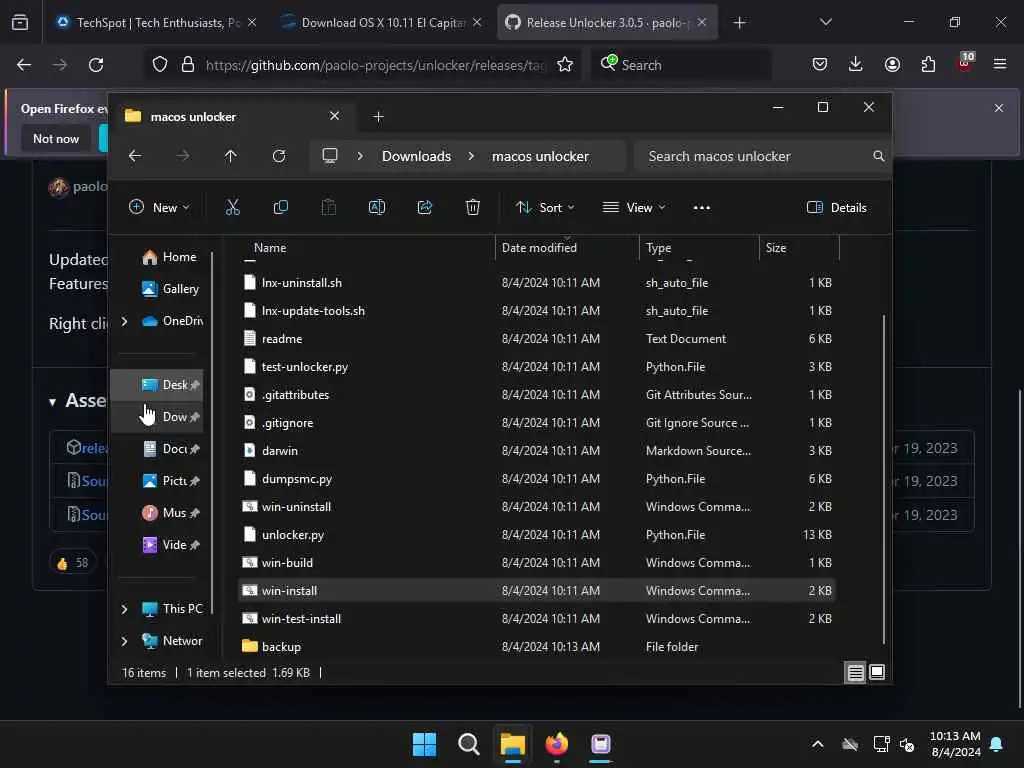This screenshot has height=768, width=1024.
Task: Open a new Firefox tab
Action: (x=739, y=22)
